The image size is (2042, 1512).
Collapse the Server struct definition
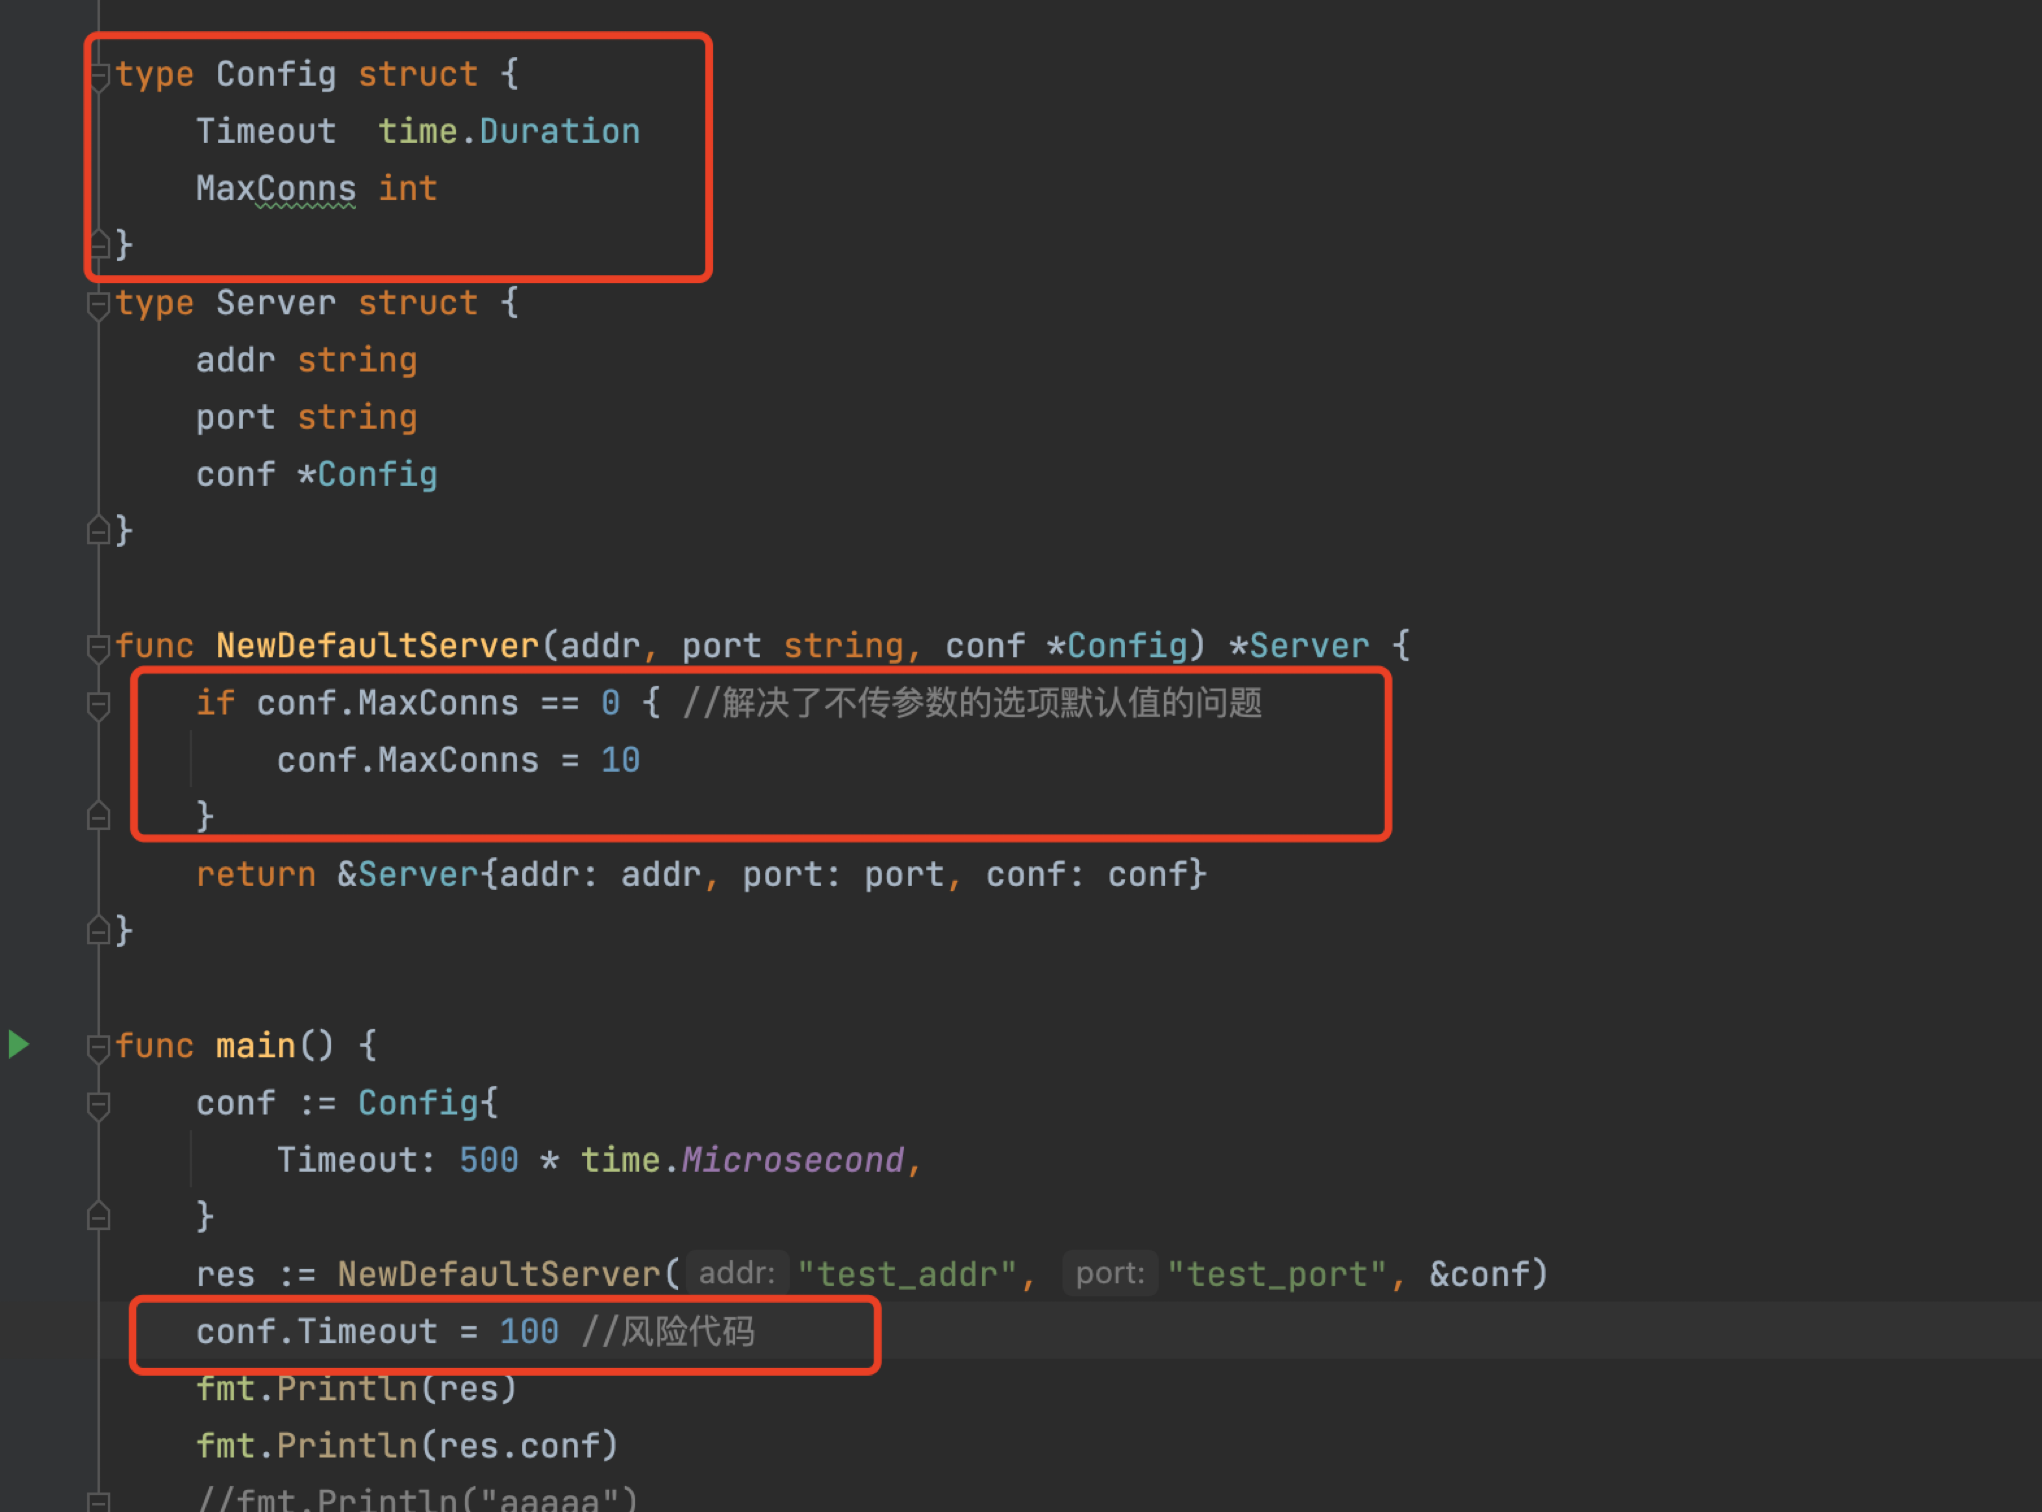(98, 304)
